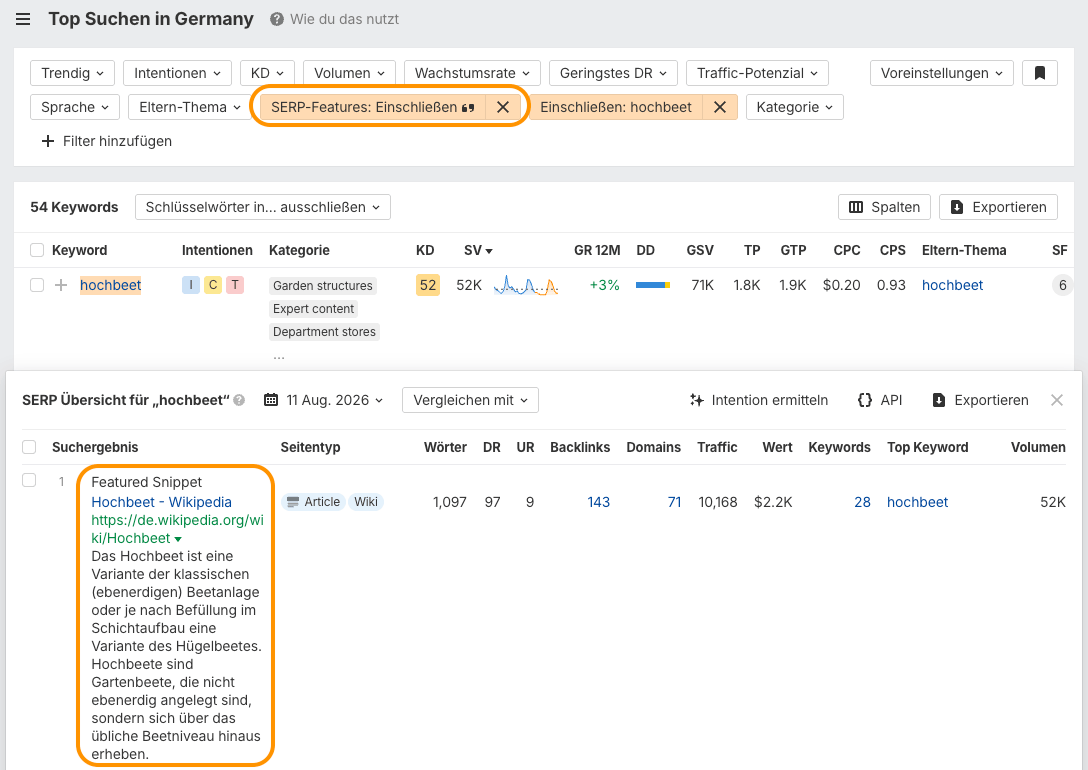Click Wie du das nutzt link

(344, 19)
